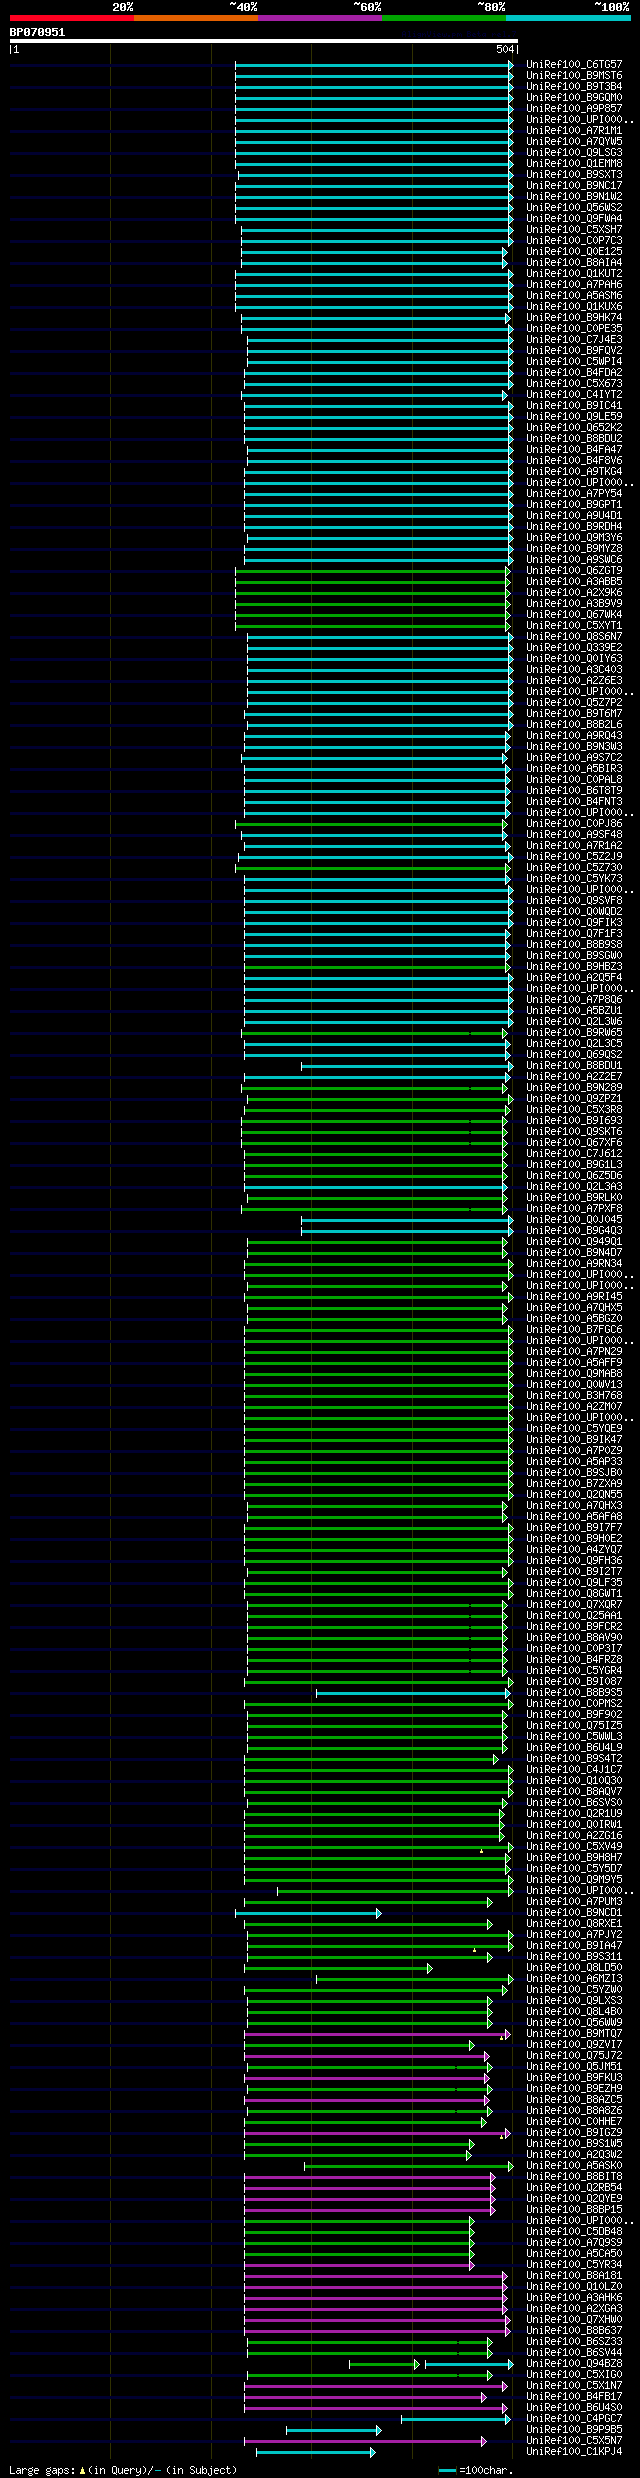Select the UniRef100_B9HK74 entry
The height and width of the screenshot is (2478, 640).
click(574, 317)
